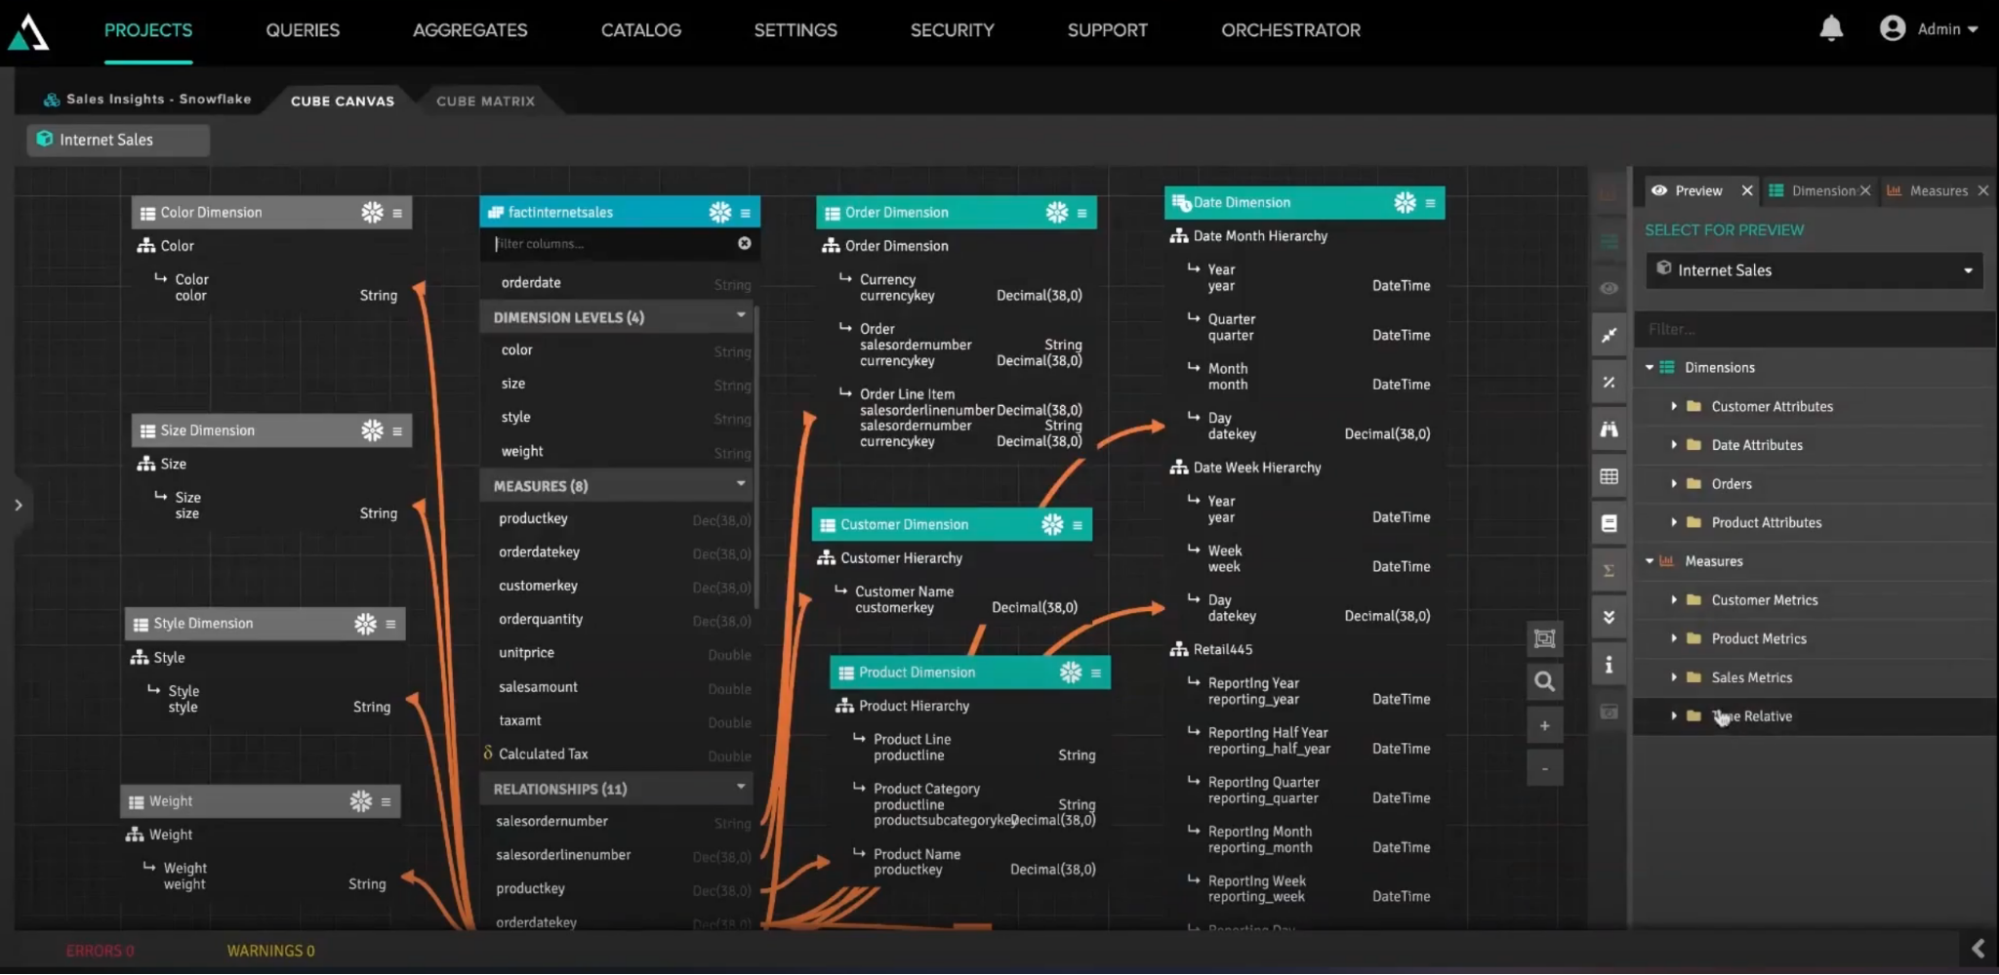Collapse the MEASURES (8) section
Viewport: 1999px width, 975px height.
[741, 485]
